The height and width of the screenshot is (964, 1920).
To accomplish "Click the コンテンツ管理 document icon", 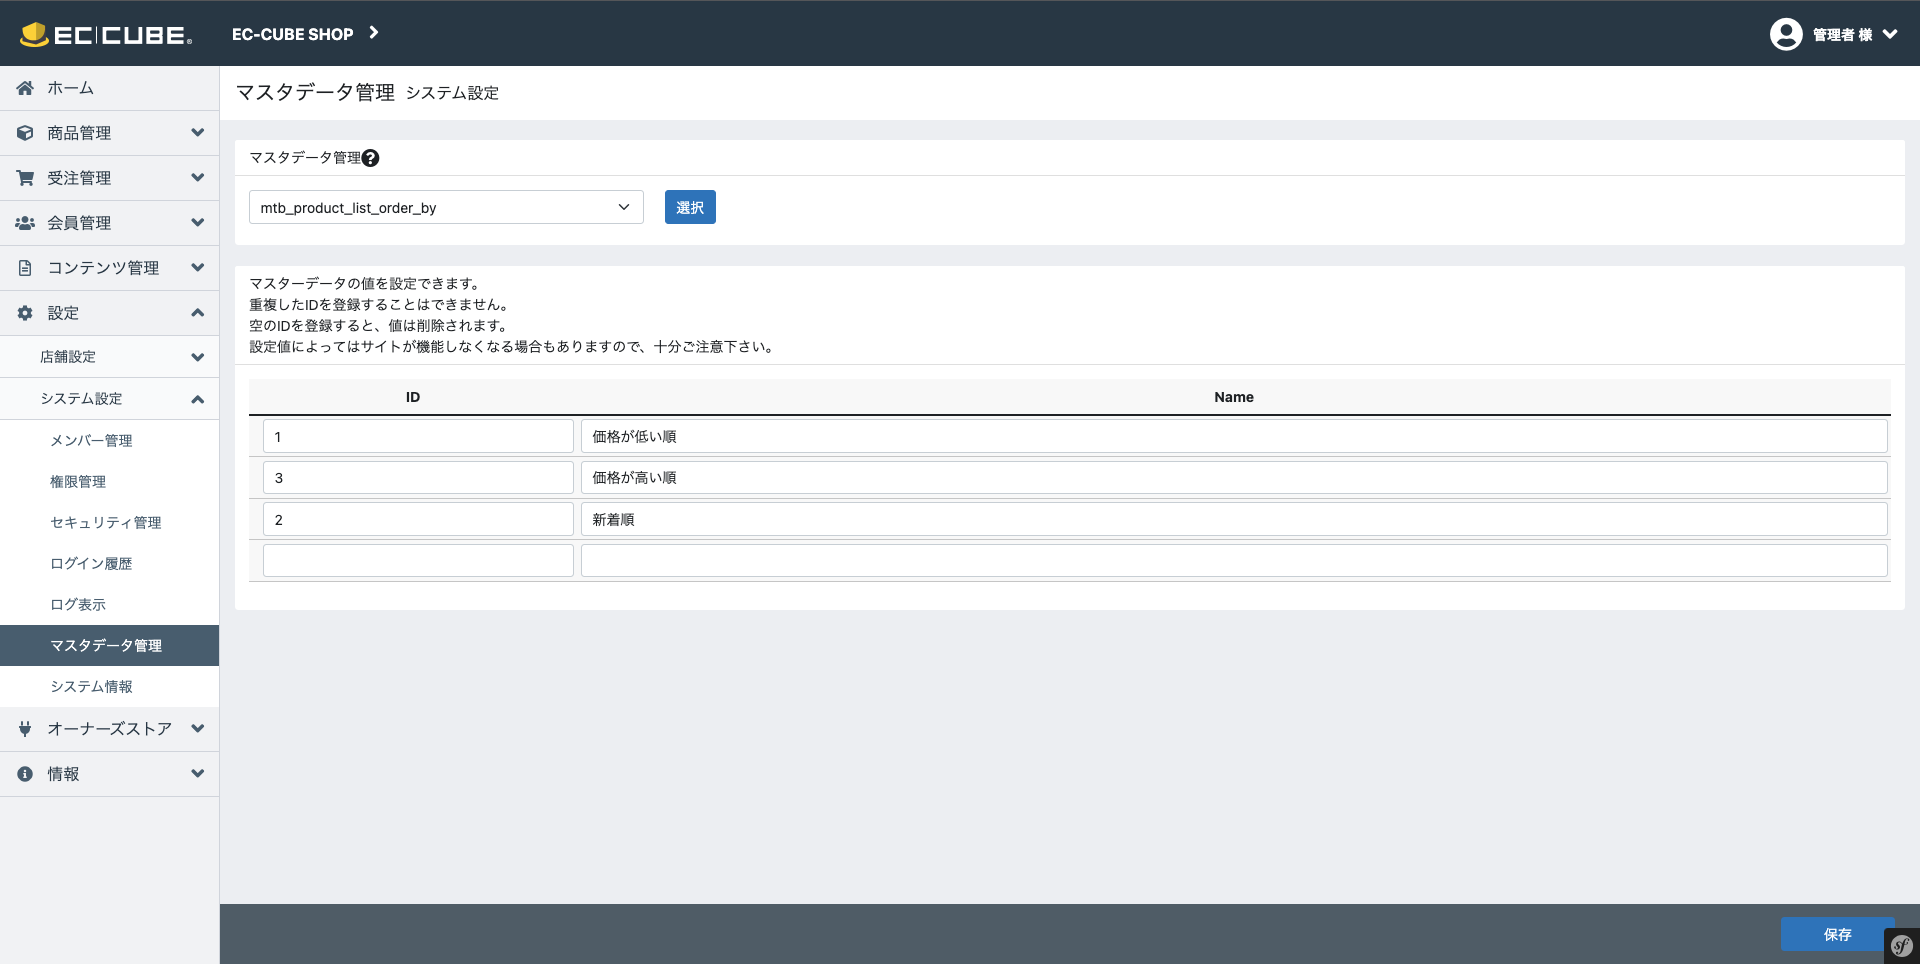I will click(x=25, y=268).
